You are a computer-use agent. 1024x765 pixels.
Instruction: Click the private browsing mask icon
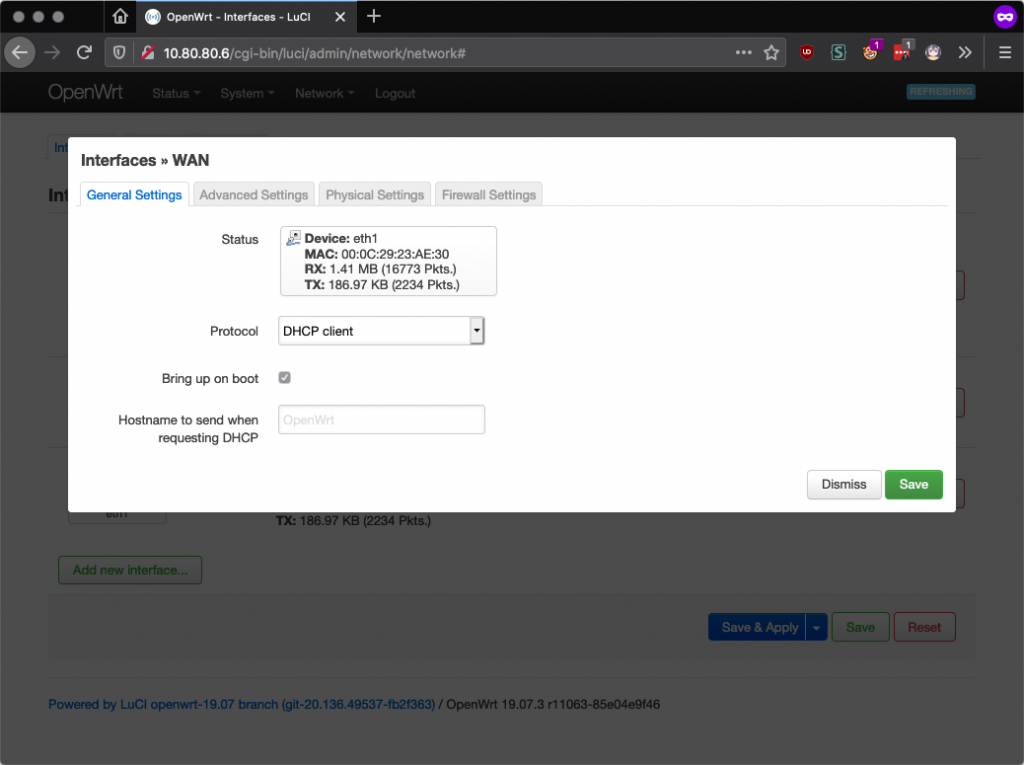[1005, 17]
